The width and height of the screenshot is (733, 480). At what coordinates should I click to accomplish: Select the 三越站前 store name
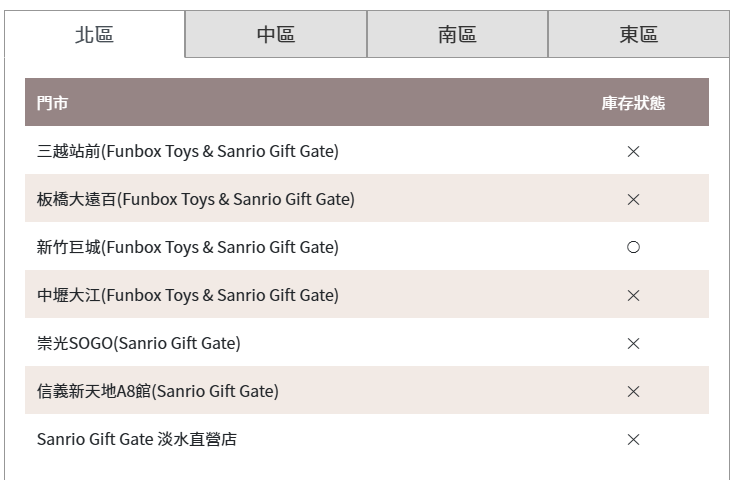click(188, 151)
